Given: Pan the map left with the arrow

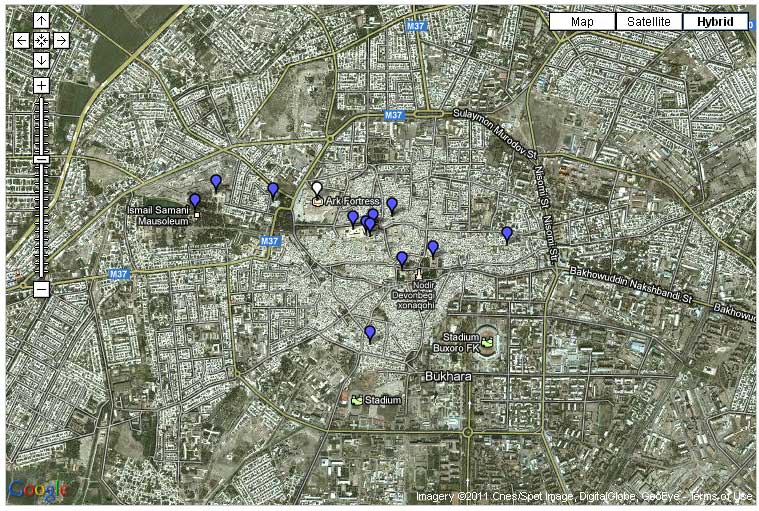Looking at the screenshot, I should 22,41.
